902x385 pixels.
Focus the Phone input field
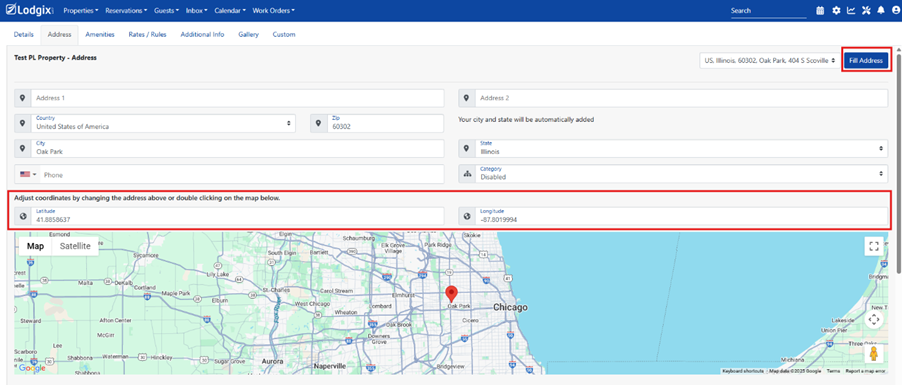(242, 174)
